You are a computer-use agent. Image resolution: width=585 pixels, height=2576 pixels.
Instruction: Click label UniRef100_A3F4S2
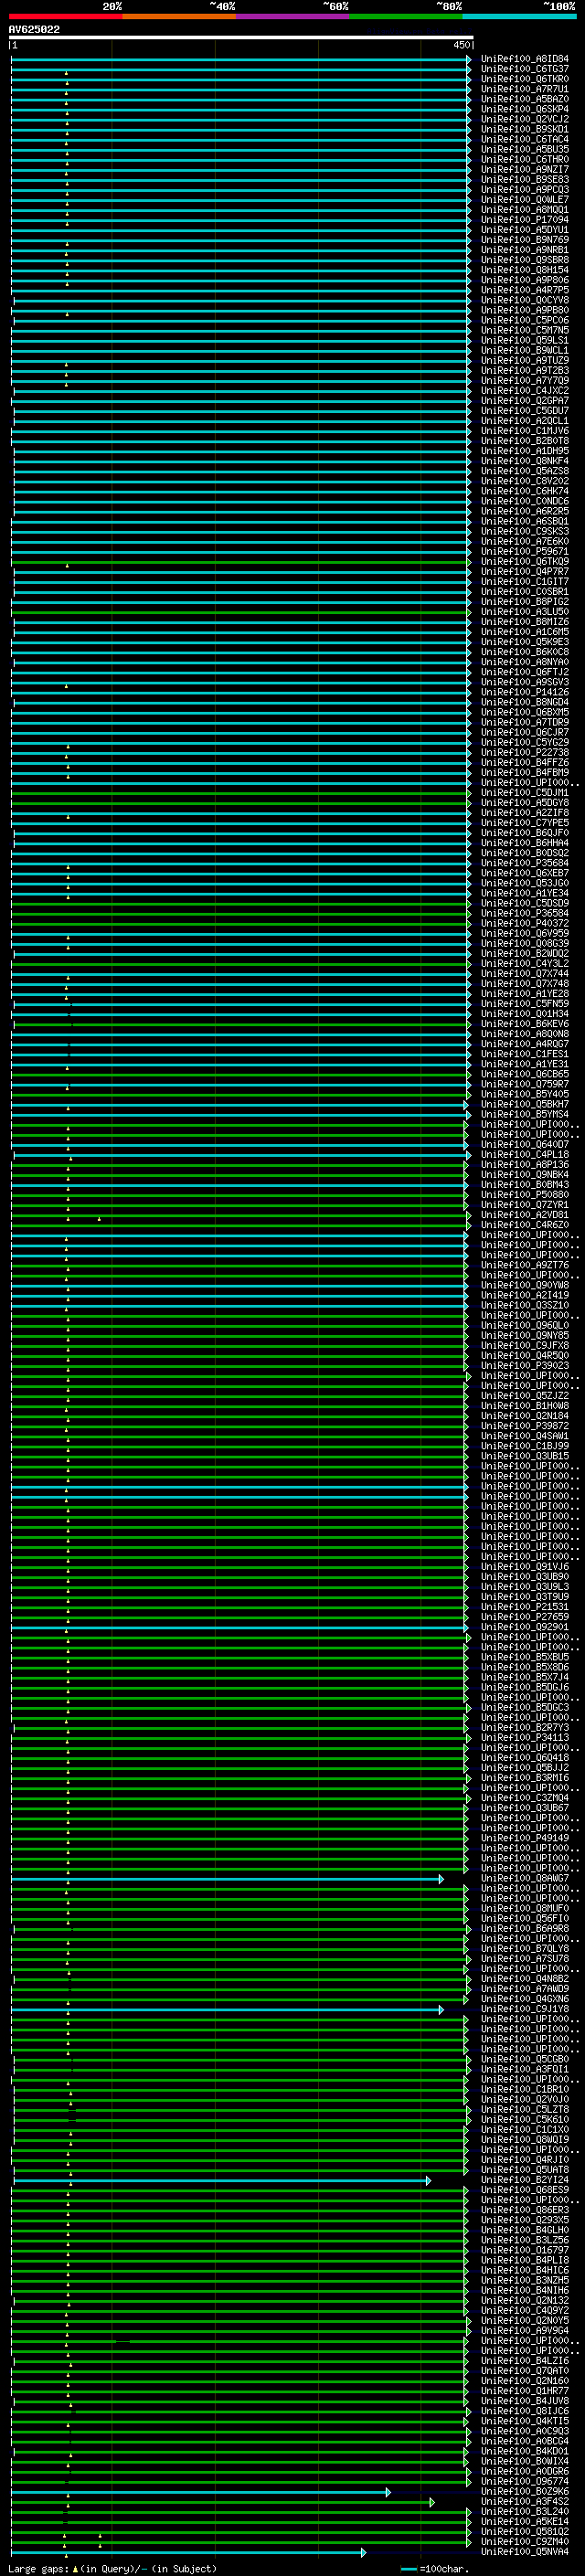pos(525,2502)
